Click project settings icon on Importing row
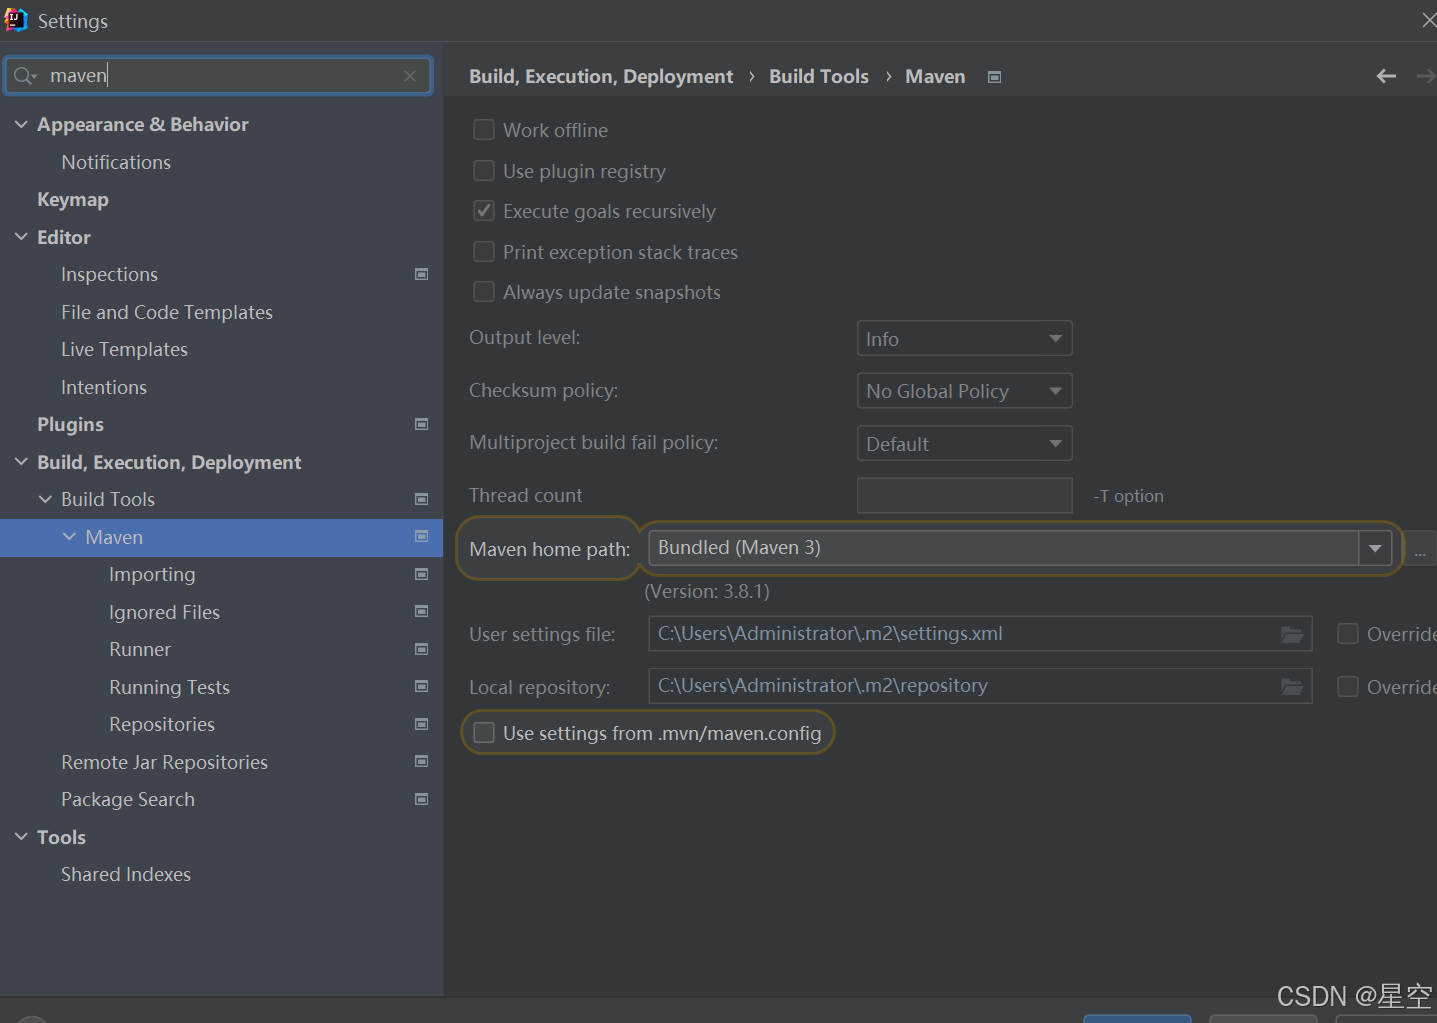 [422, 574]
